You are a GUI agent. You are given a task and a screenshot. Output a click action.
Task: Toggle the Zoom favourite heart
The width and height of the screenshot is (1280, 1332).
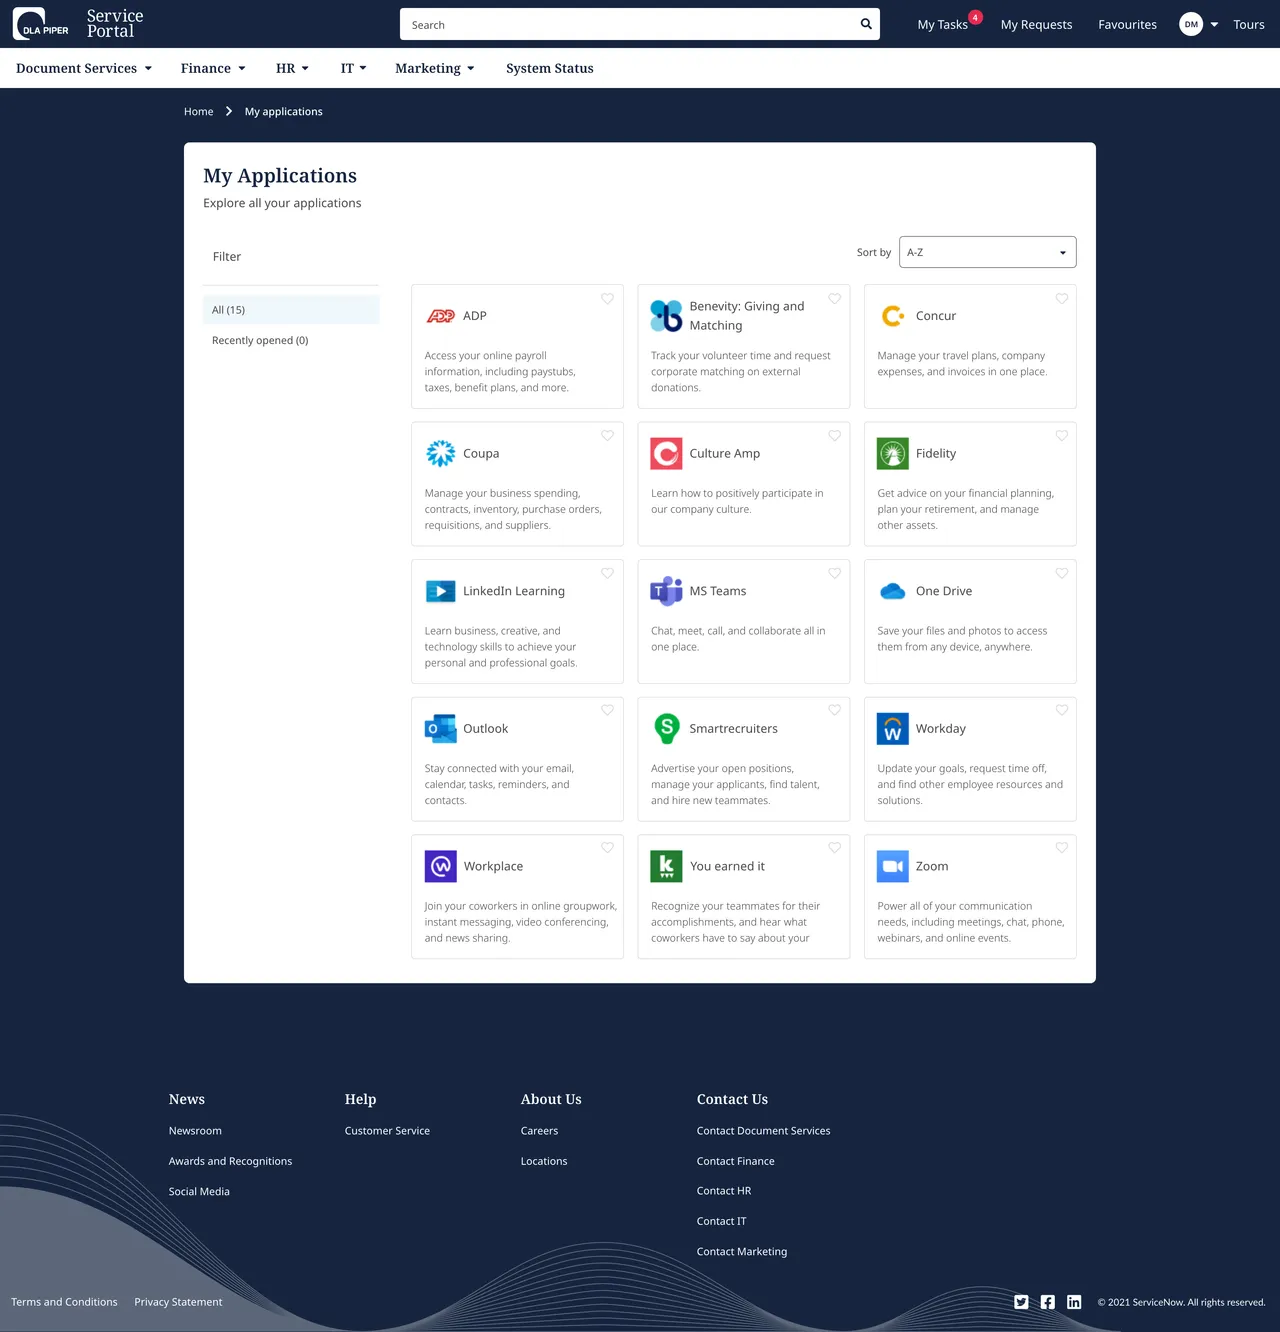(1061, 848)
